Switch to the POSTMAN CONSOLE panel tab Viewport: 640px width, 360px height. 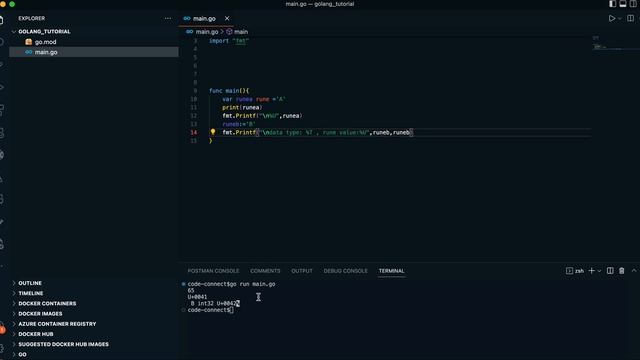pos(213,271)
